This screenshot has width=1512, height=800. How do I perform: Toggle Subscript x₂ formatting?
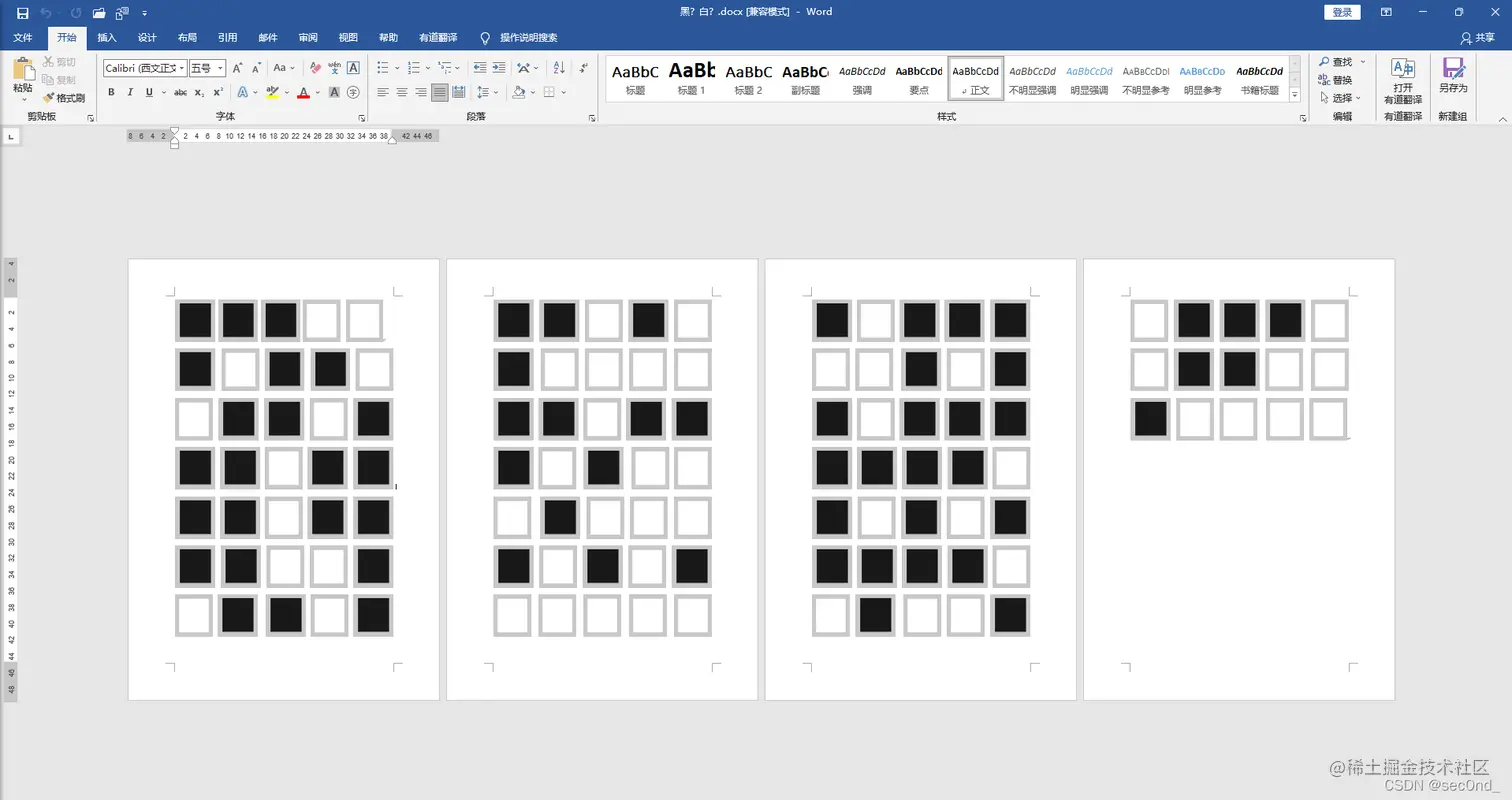pyautogui.click(x=199, y=92)
